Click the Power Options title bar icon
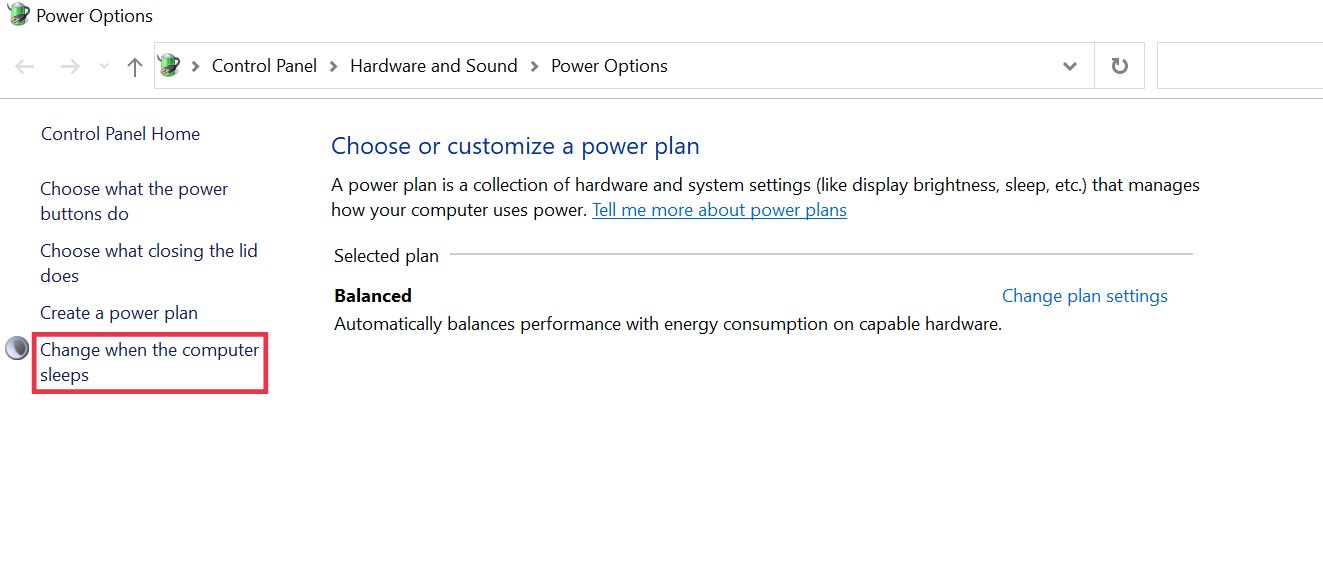 [x=17, y=15]
